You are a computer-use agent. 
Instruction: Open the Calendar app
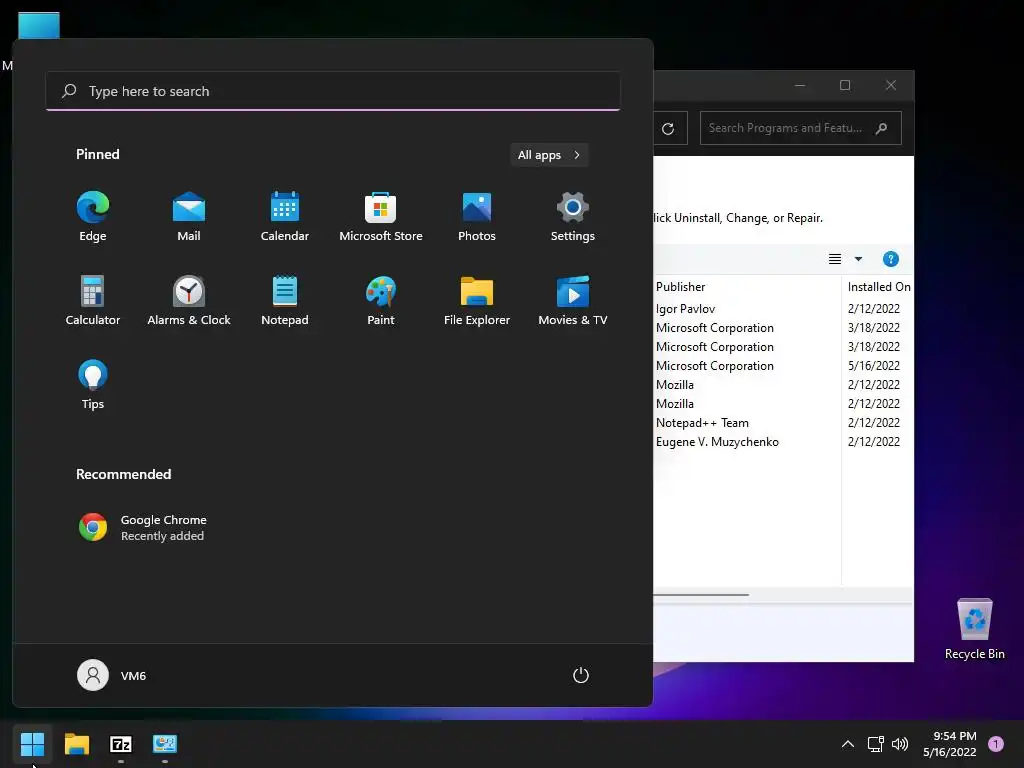pos(285,217)
